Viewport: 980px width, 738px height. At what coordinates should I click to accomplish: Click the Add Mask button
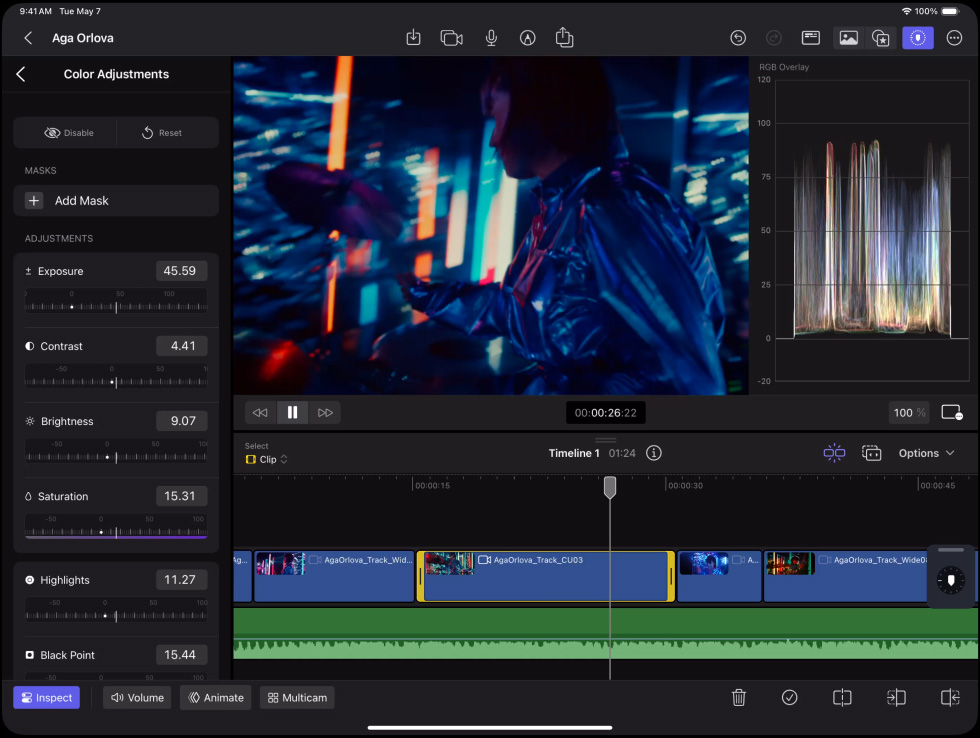pyautogui.click(x=116, y=201)
